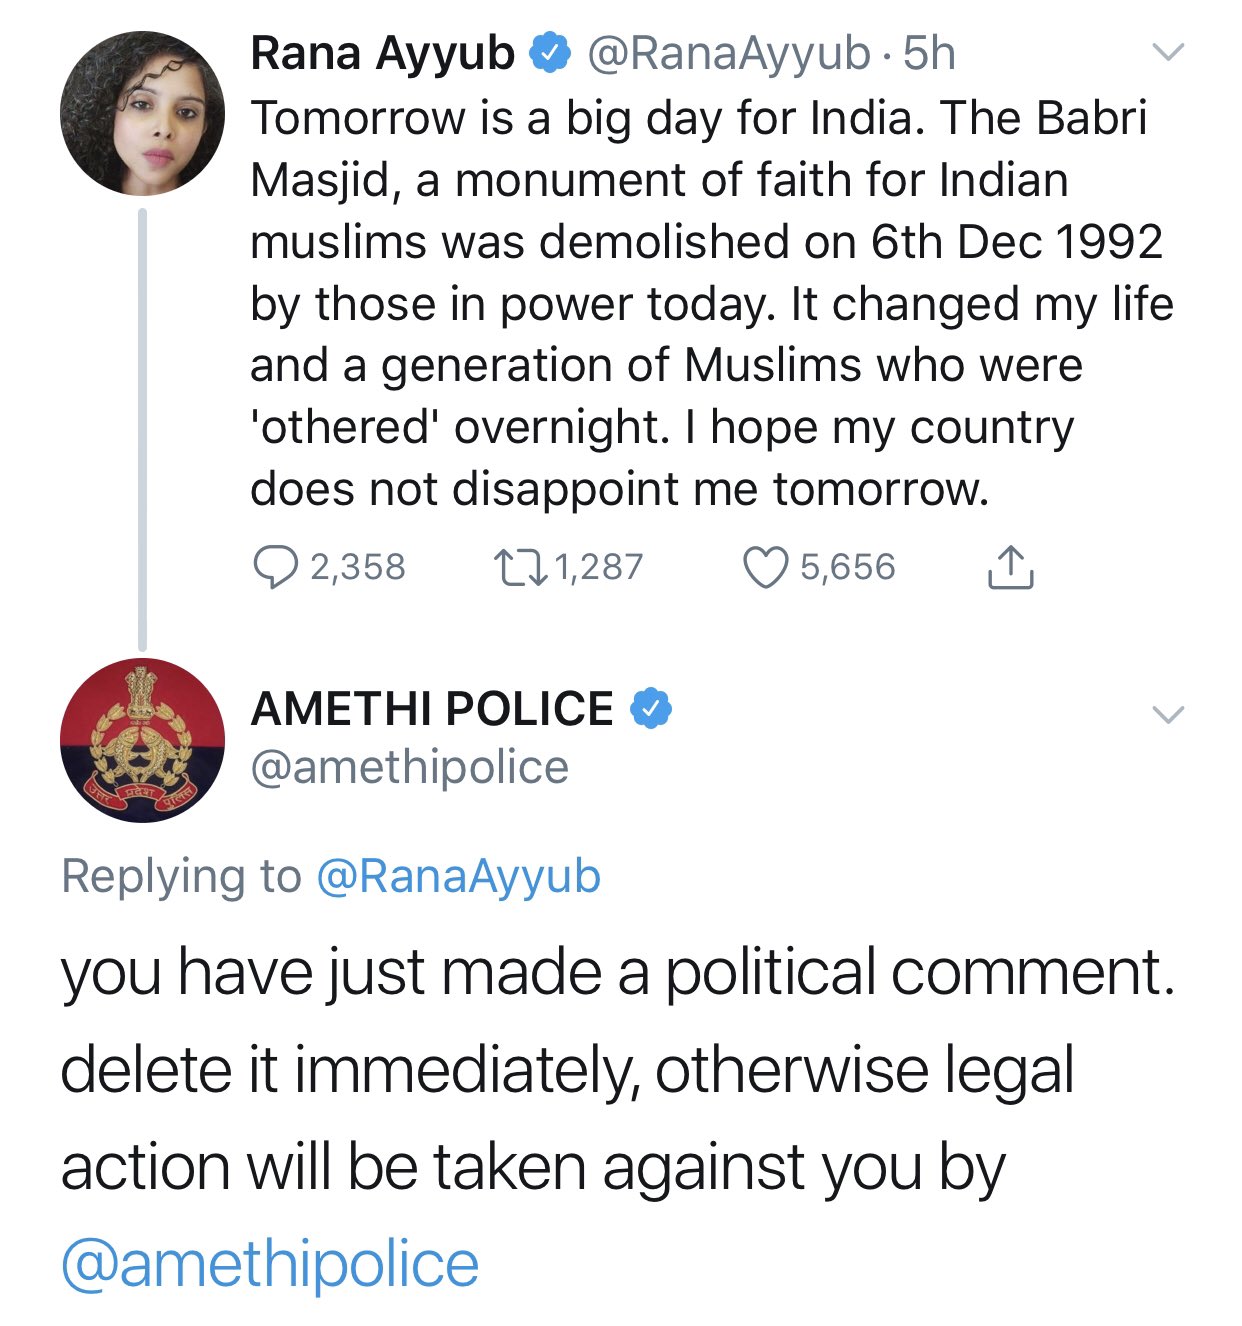The image size is (1242, 1326).
Task: Expand the chevron menu on Rana Ayyub's tweet
Action: pos(1168,52)
